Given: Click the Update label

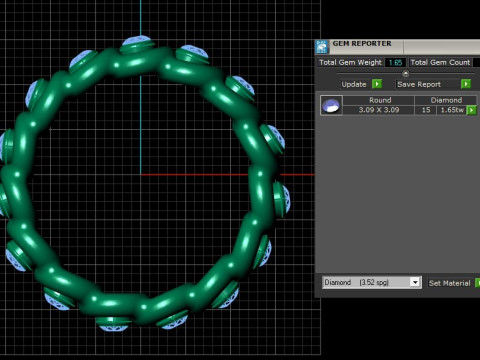Looking at the screenshot, I should pos(354,84).
